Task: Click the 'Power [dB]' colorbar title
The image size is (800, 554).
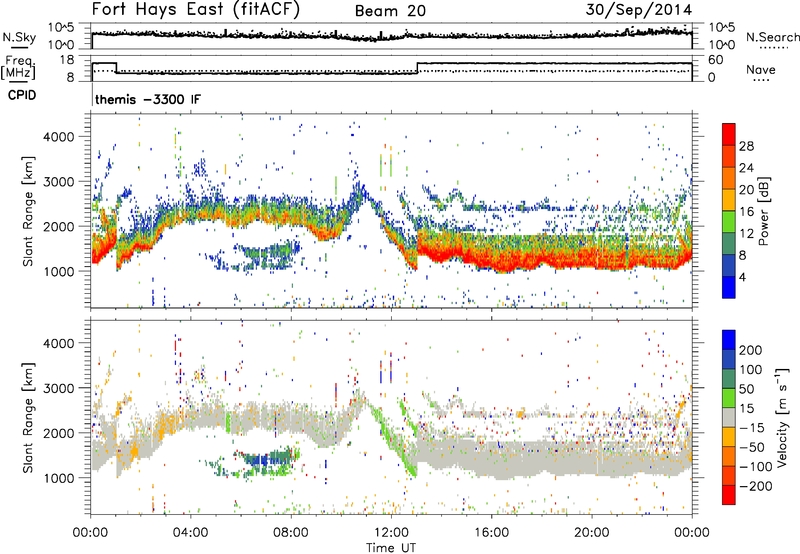Action: pyautogui.click(x=764, y=211)
